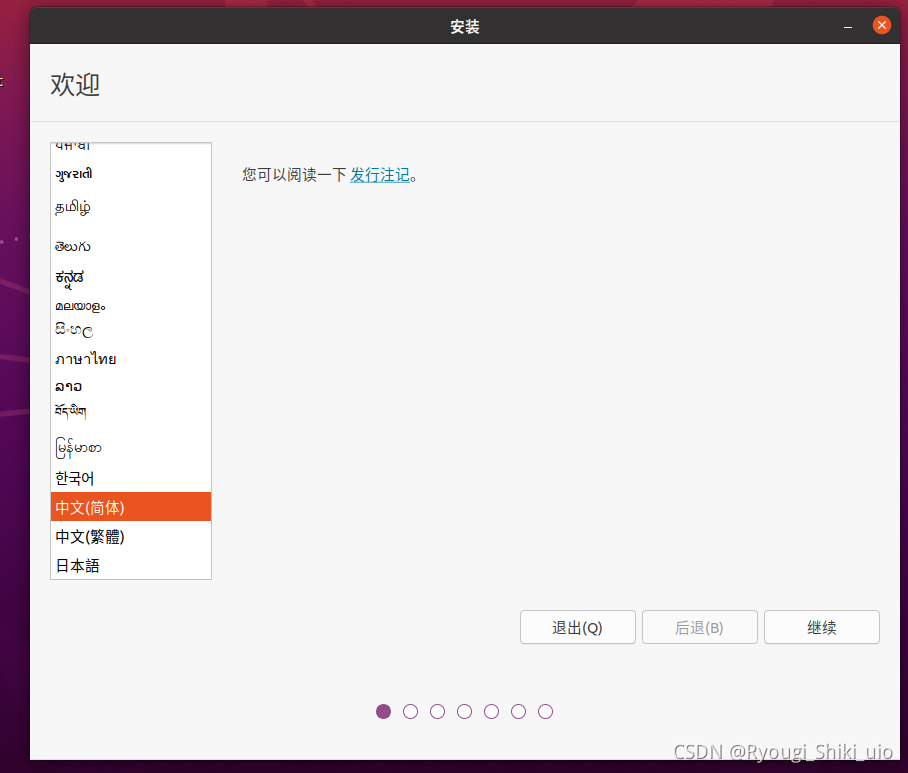908x773 pixels.
Task: Select 中文(繁體) in language list
Action: coord(131,536)
